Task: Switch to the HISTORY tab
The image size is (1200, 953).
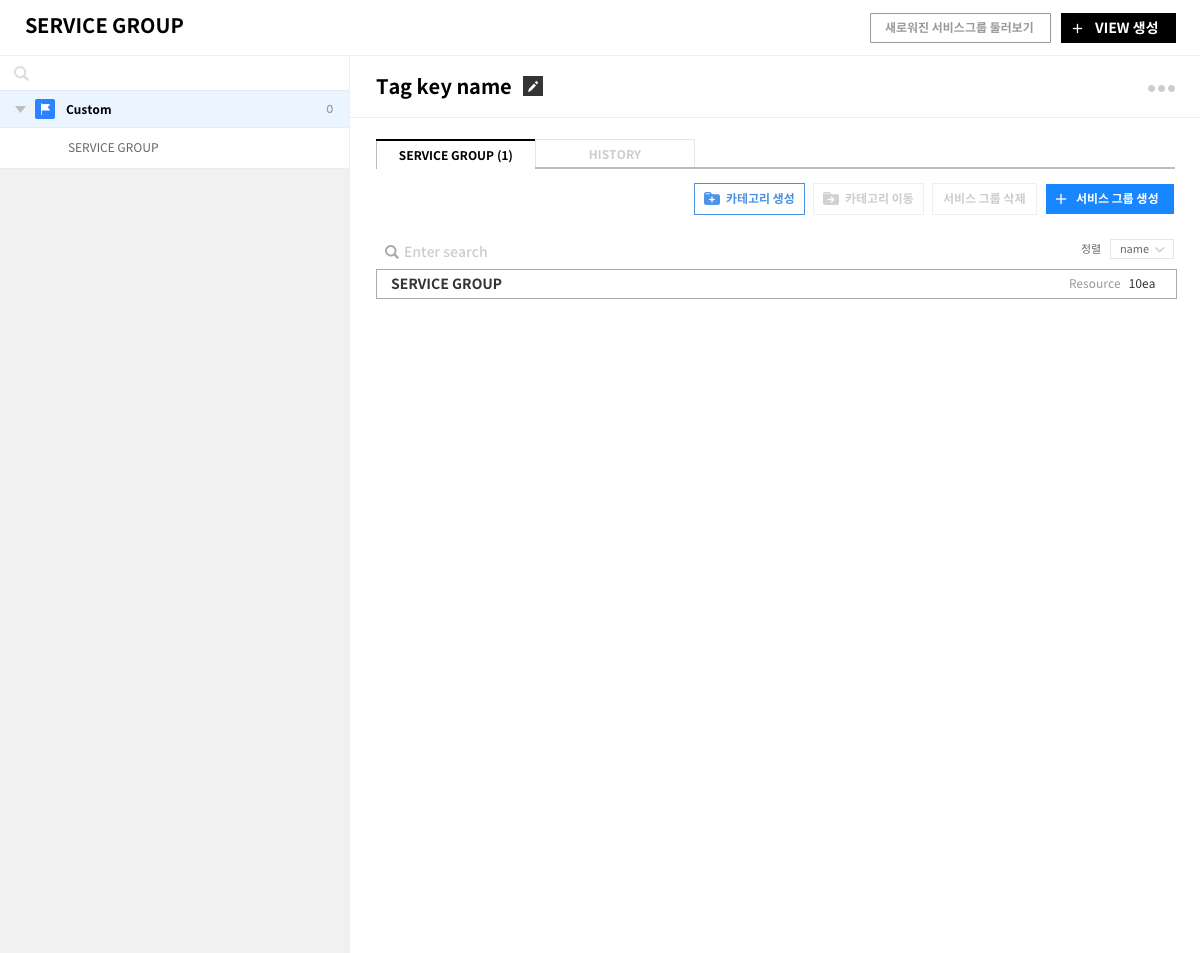Action: pos(614,154)
